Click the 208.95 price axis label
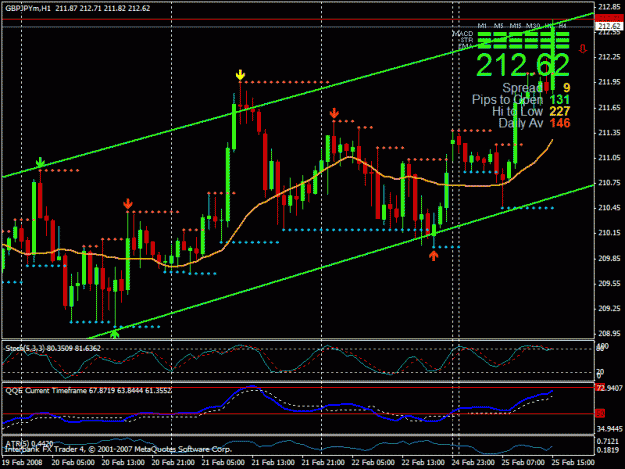Image resolution: width=625 pixels, height=469 pixels. pos(609,334)
